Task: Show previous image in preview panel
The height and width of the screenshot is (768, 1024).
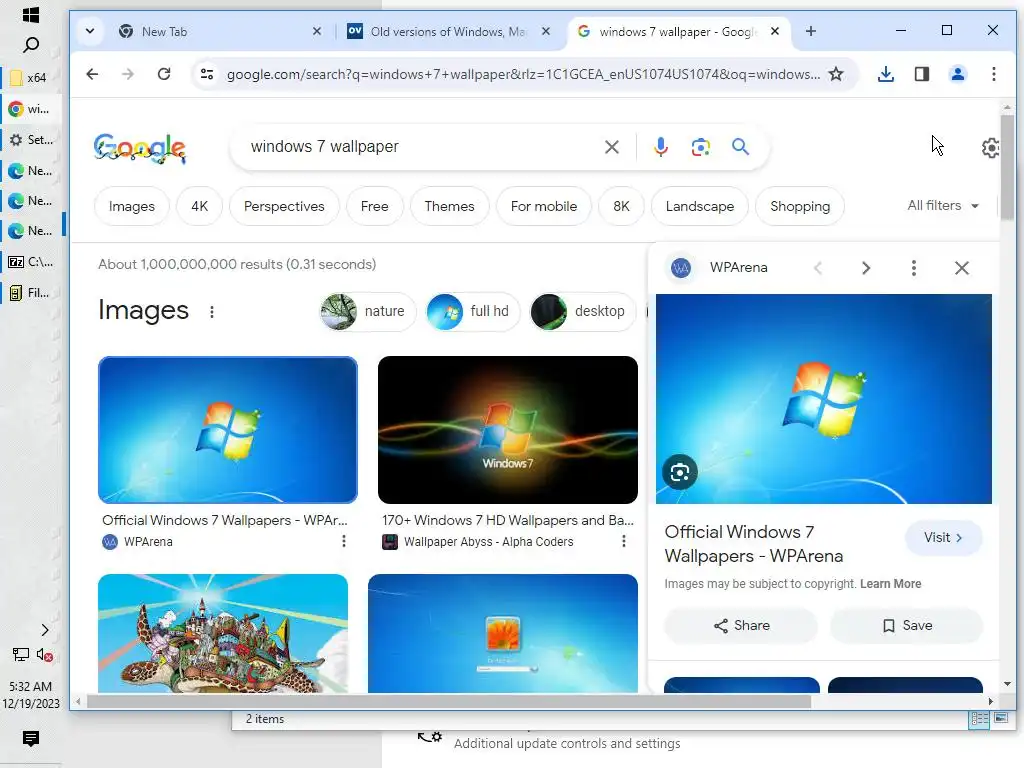Action: [818, 268]
